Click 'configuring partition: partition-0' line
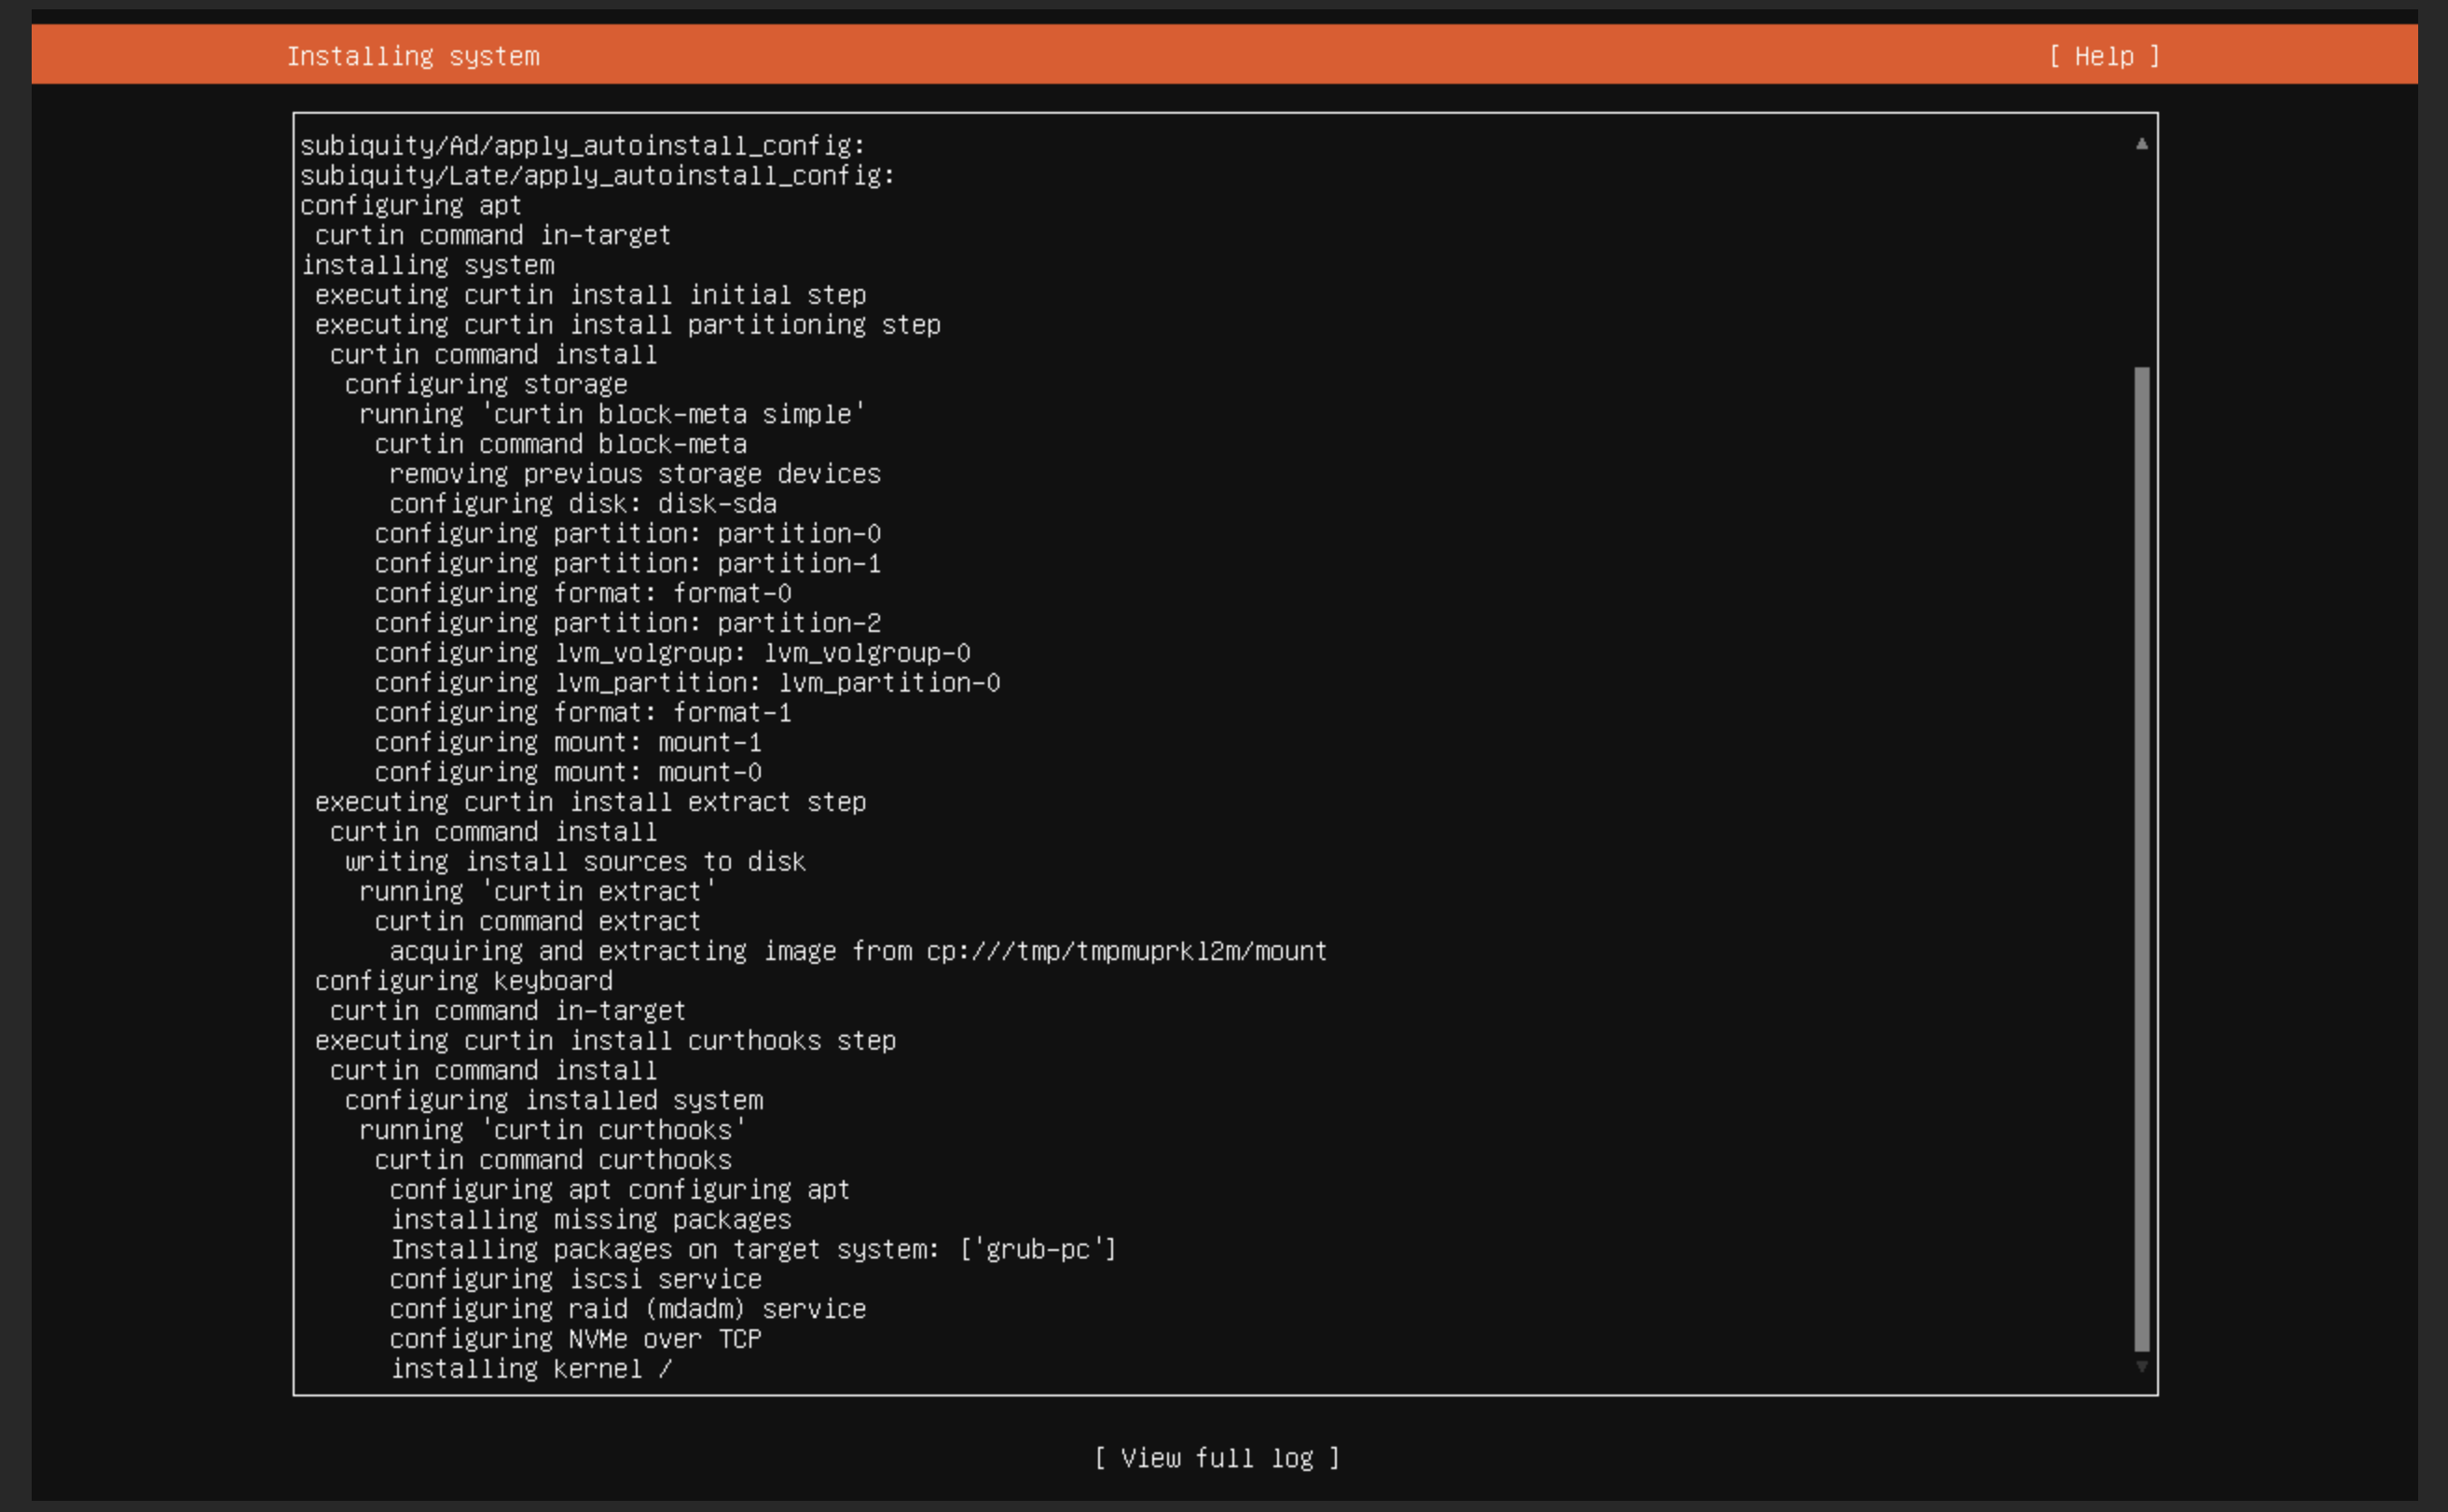The width and height of the screenshot is (2448, 1512). [x=628, y=534]
